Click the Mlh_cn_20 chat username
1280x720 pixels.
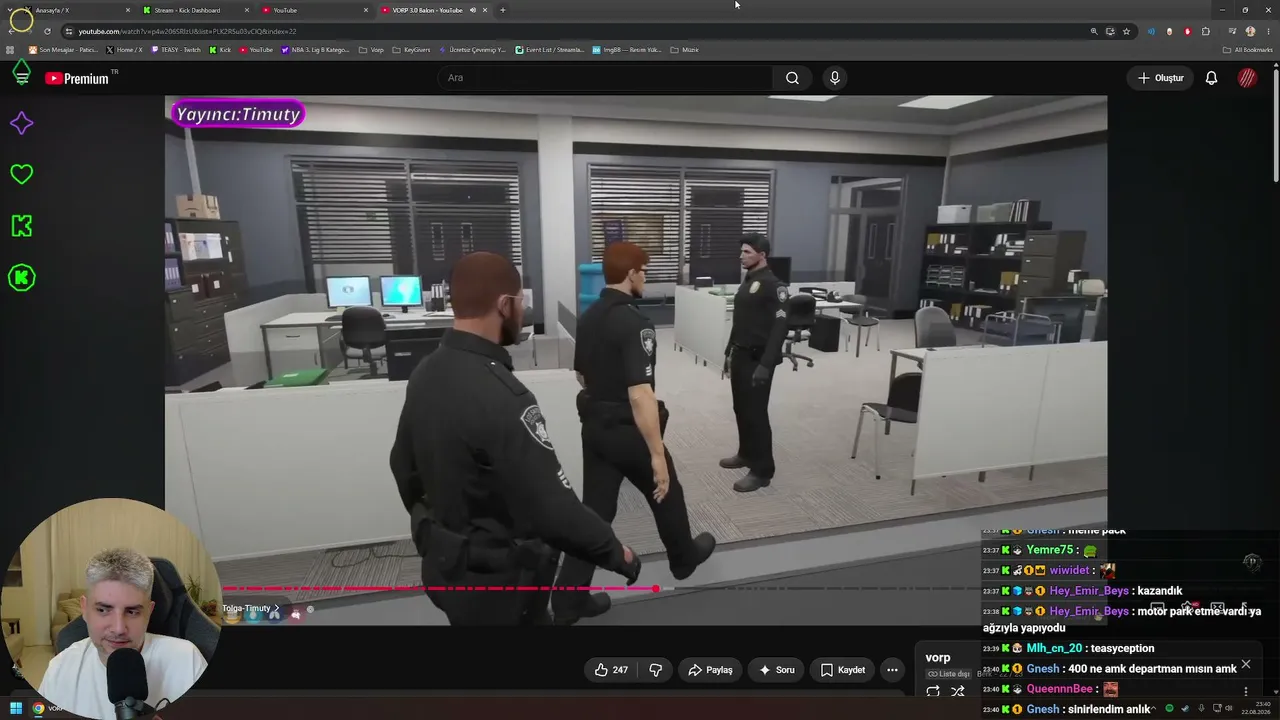(1054, 649)
